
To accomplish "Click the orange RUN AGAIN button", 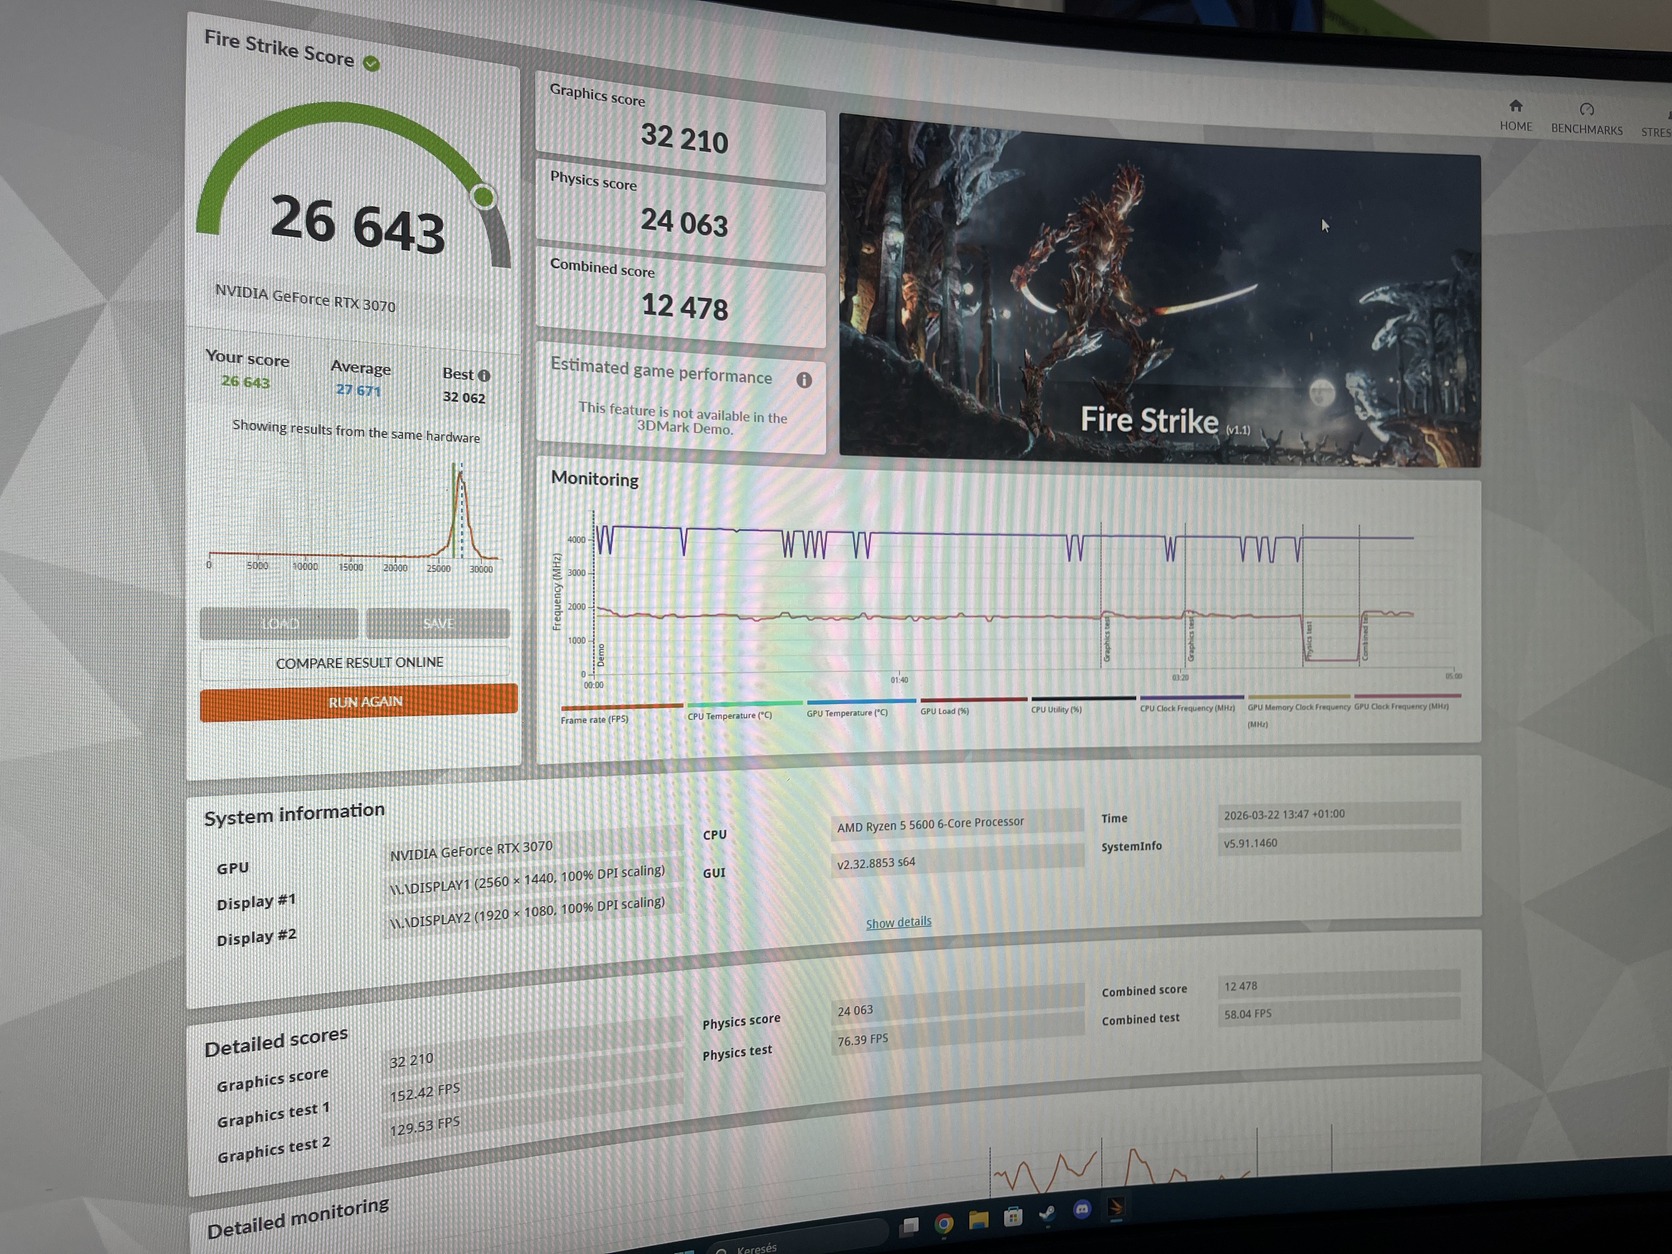I will 359,702.
